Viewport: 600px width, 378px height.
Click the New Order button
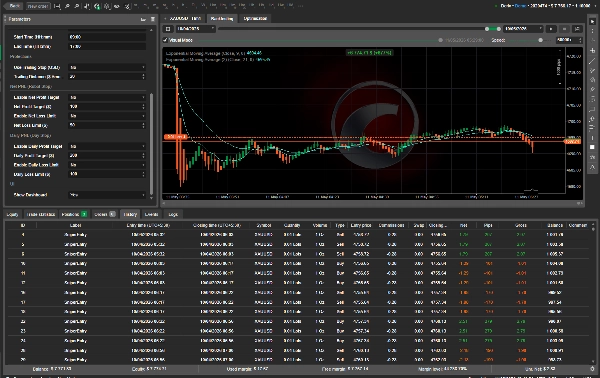(38, 6)
